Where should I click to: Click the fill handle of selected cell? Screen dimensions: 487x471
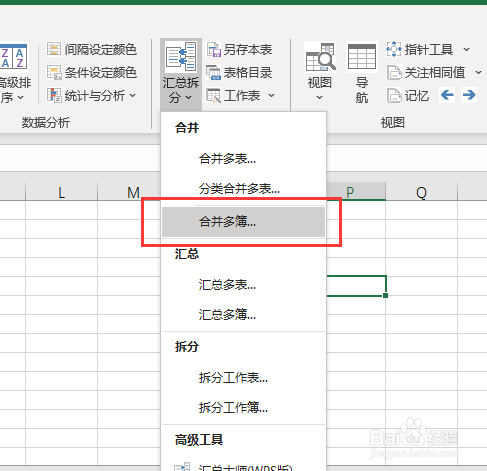point(386,295)
